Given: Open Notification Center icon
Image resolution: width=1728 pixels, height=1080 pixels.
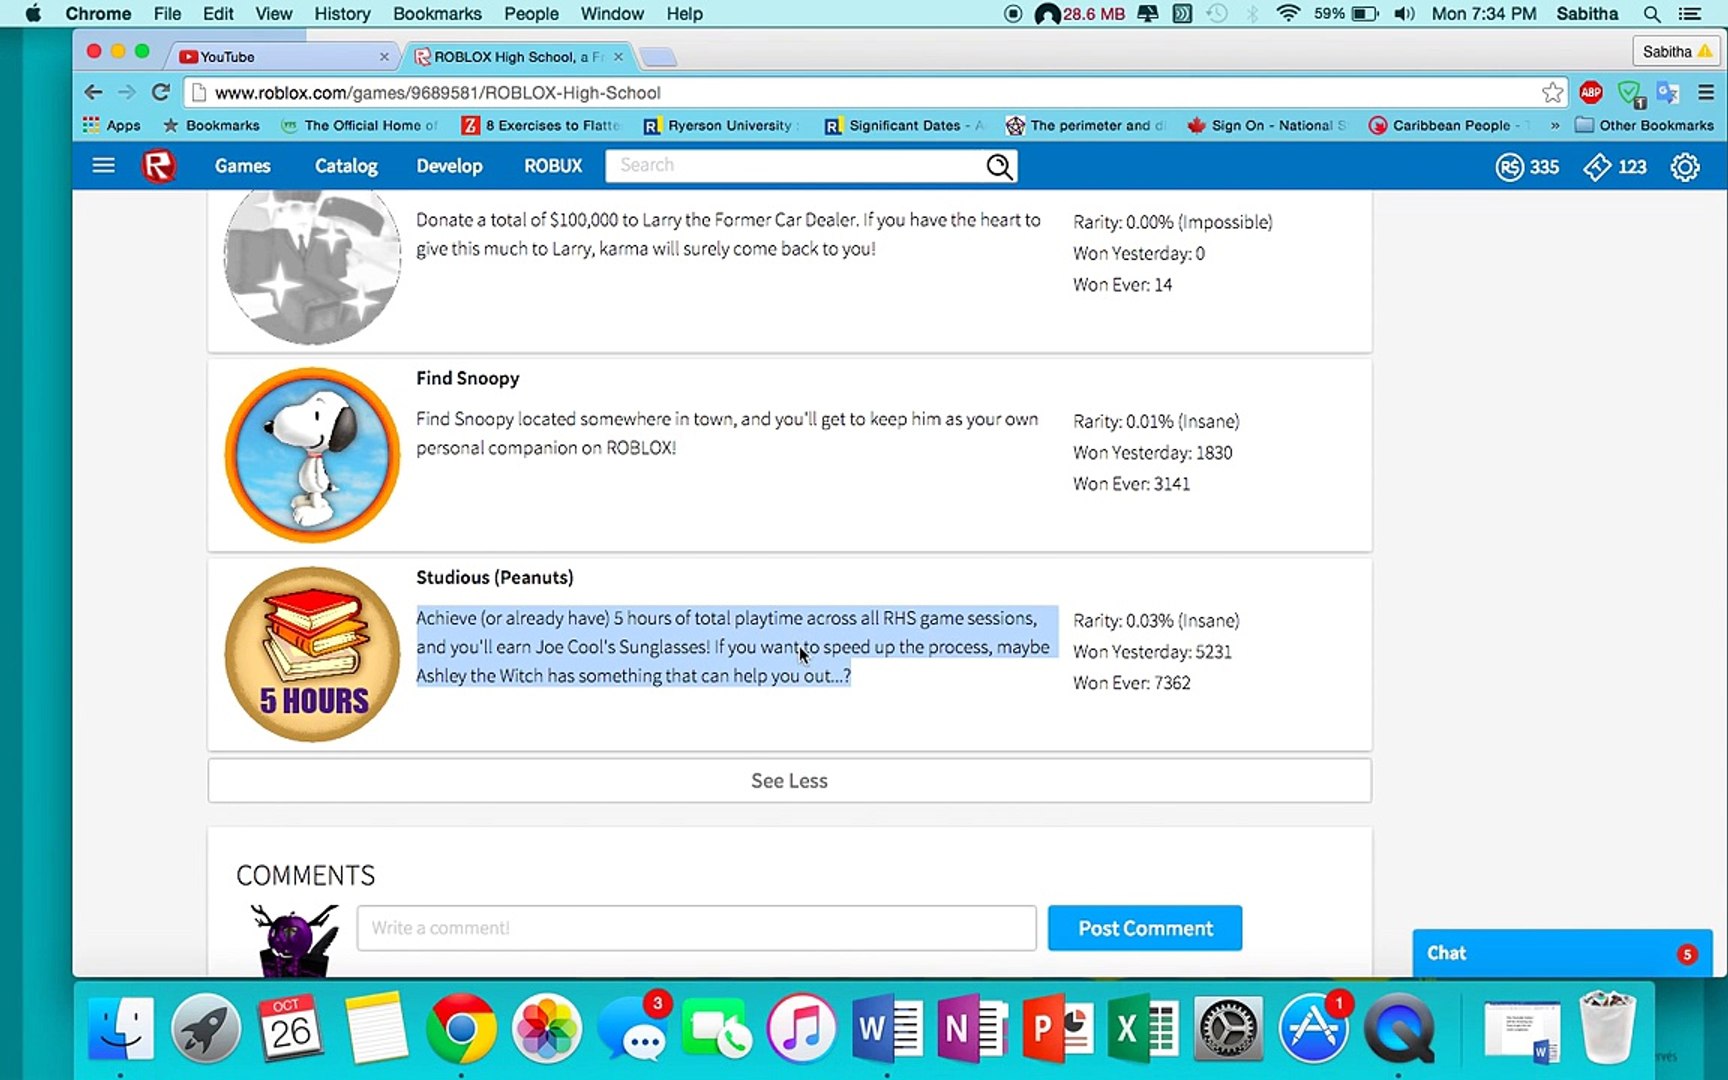Looking at the screenshot, I should pos(1691,14).
